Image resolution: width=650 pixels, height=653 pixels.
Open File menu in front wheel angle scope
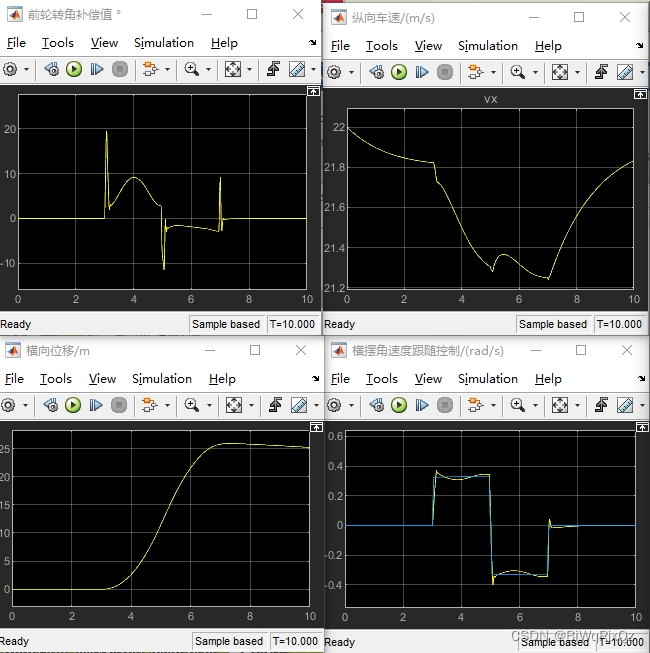coord(16,43)
